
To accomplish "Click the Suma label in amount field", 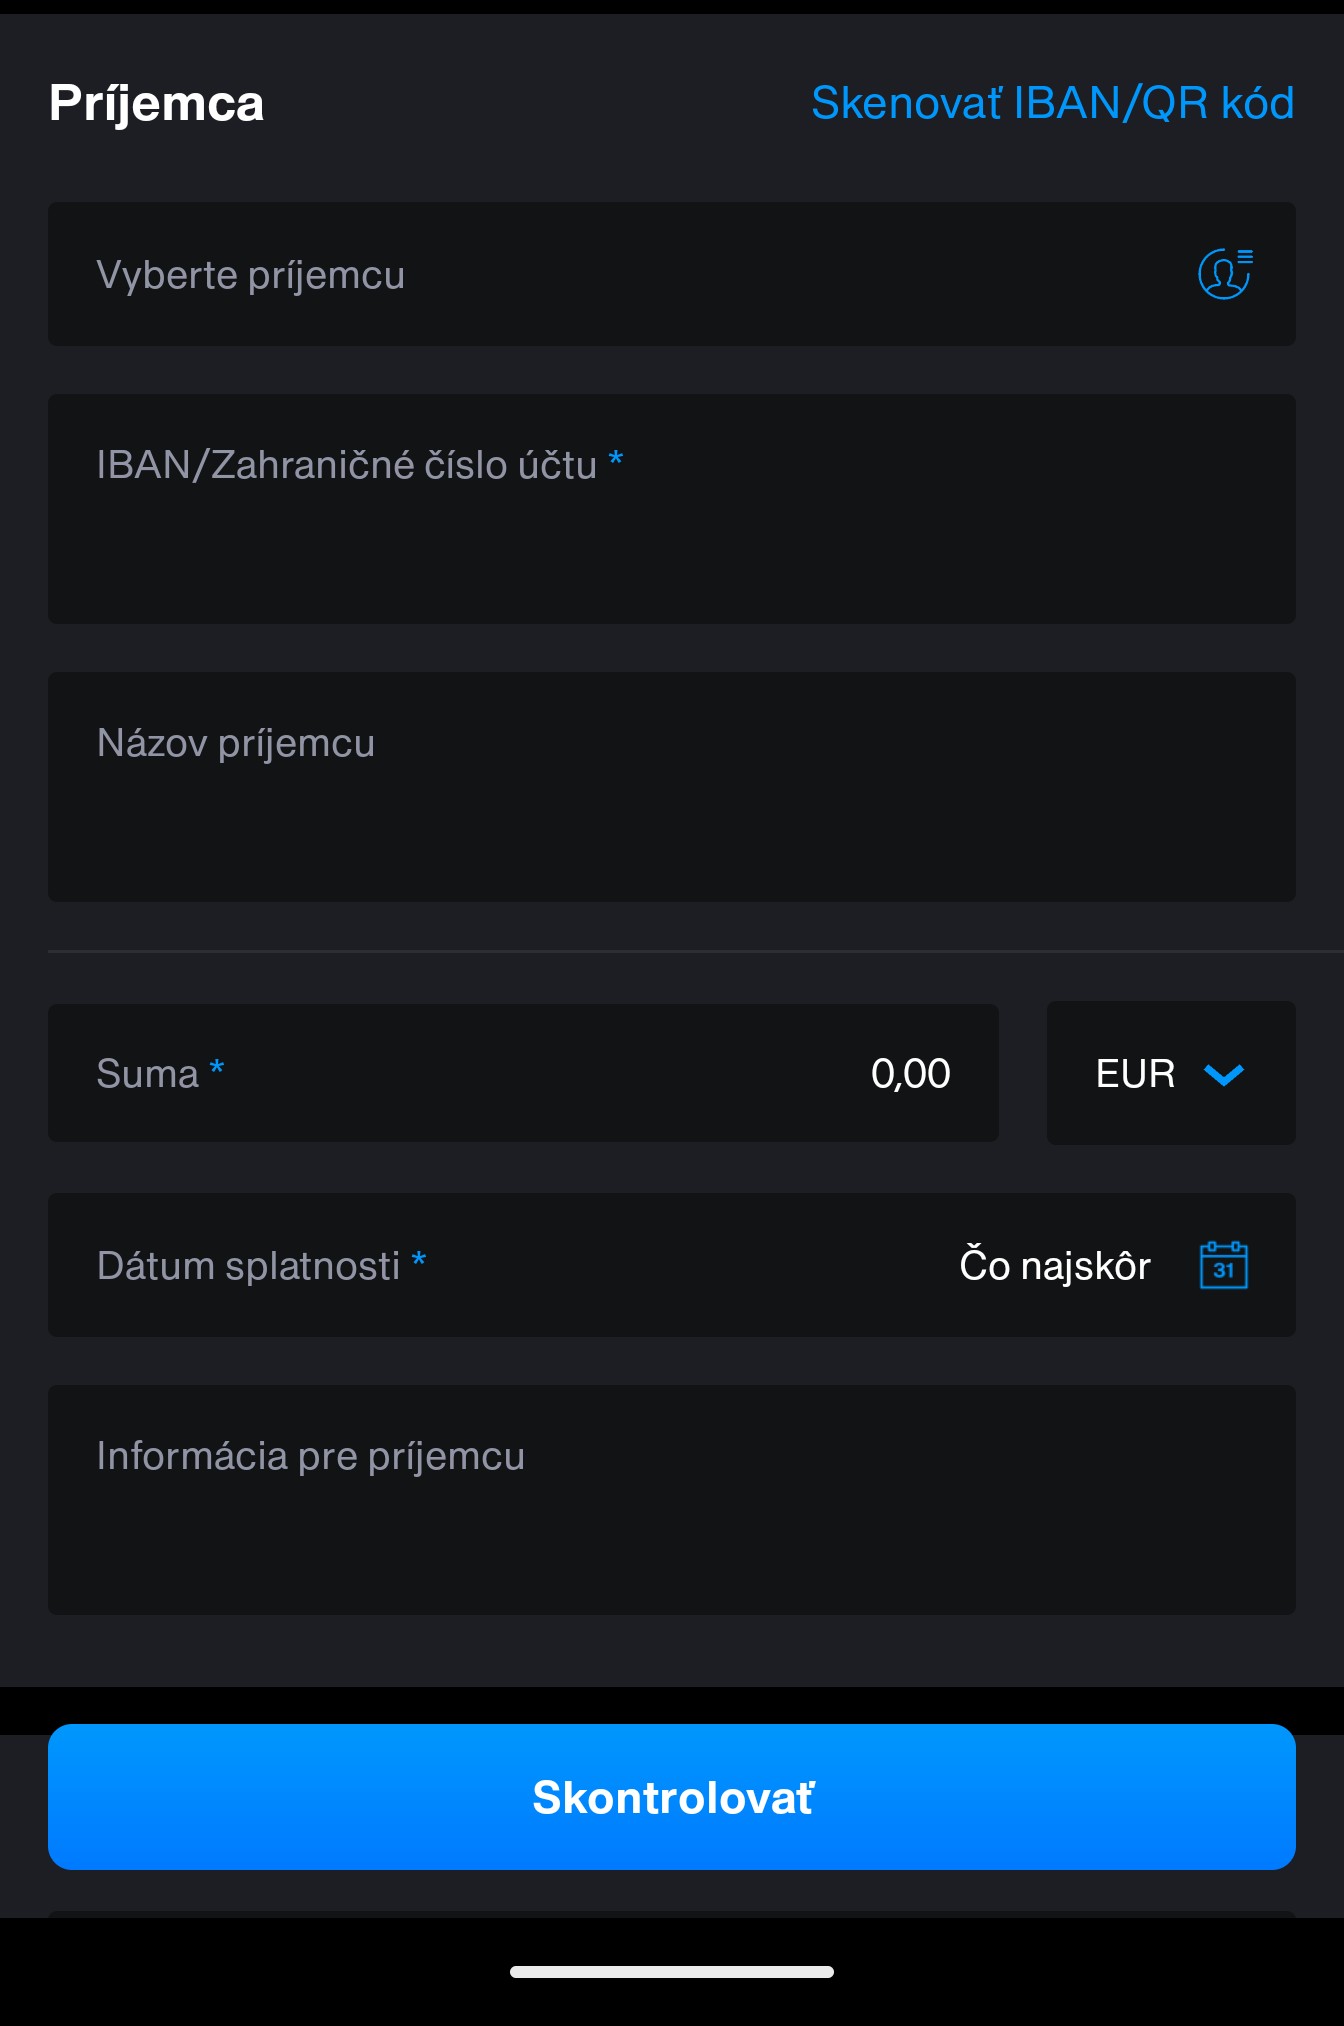I will click(148, 1074).
